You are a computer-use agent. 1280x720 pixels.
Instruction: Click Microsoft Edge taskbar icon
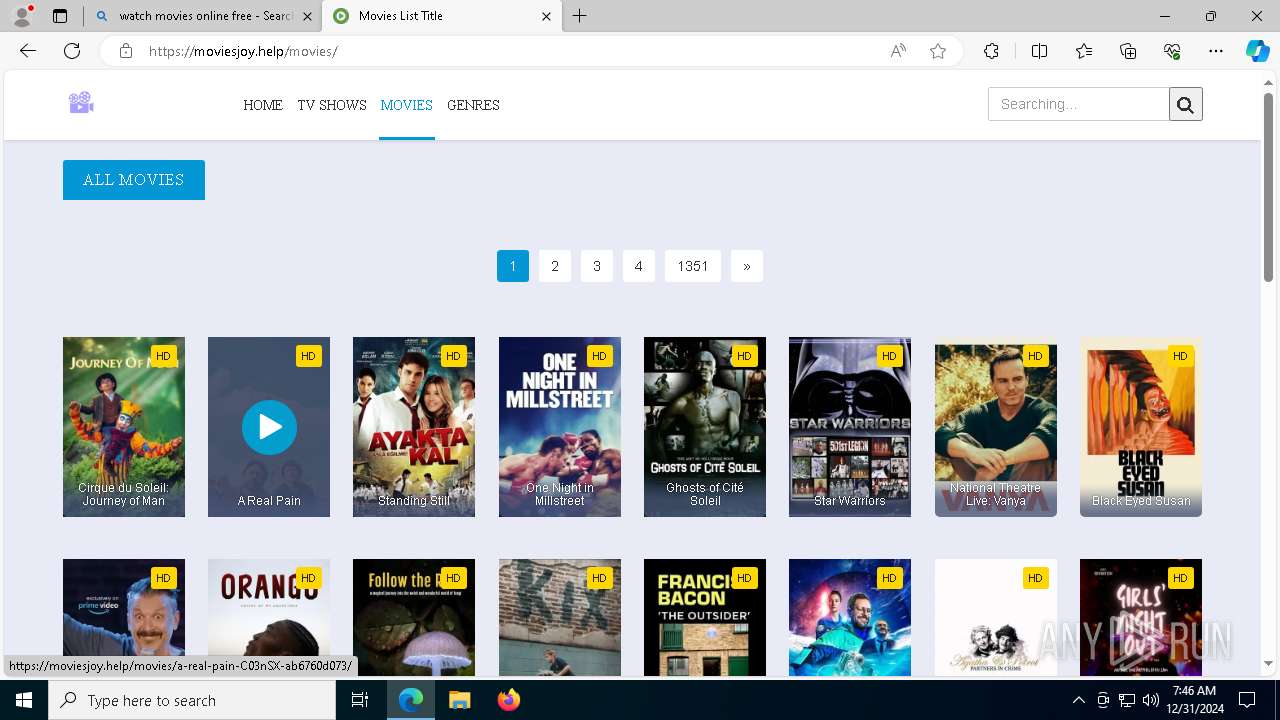point(411,700)
